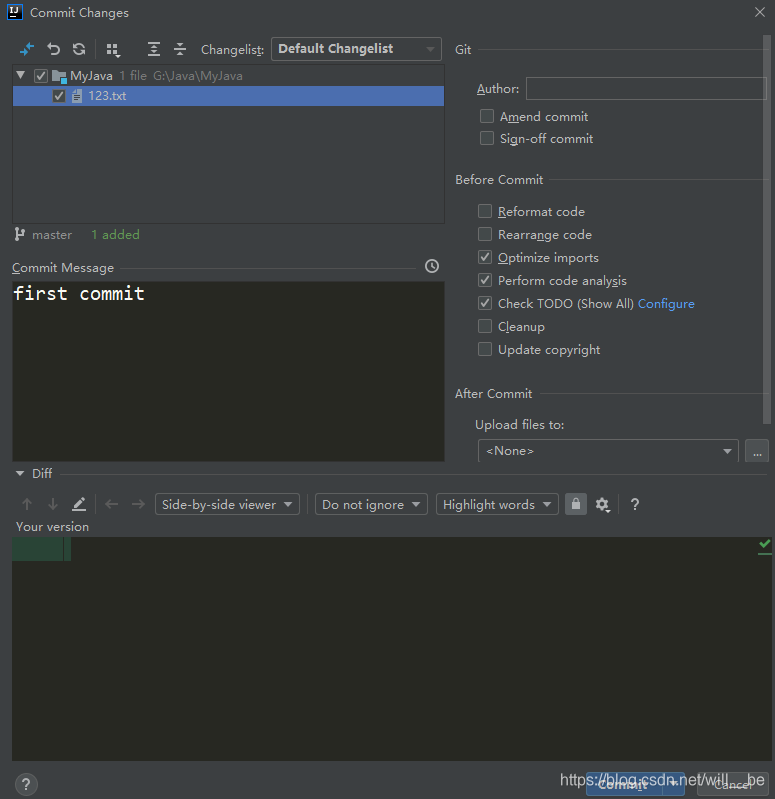This screenshot has width=775, height=799.
Task: Enable the Sign-off commit checkbox
Action: click(x=487, y=138)
